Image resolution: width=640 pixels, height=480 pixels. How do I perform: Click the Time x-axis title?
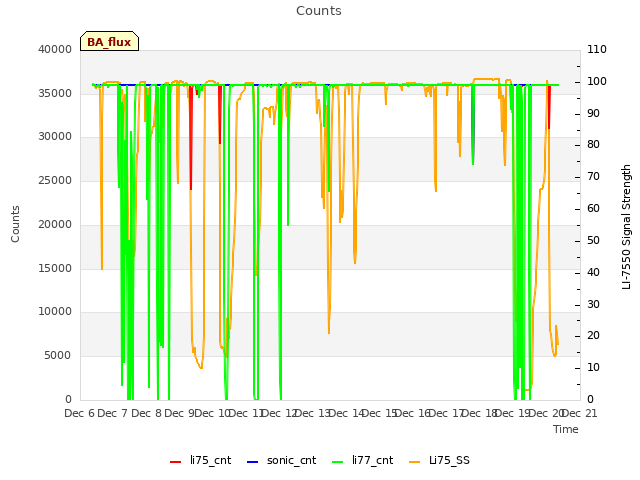click(566, 429)
